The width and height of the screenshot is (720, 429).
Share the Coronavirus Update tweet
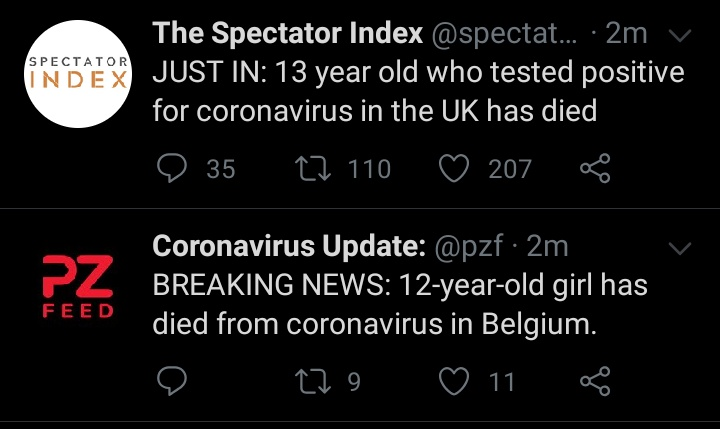(x=595, y=381)
